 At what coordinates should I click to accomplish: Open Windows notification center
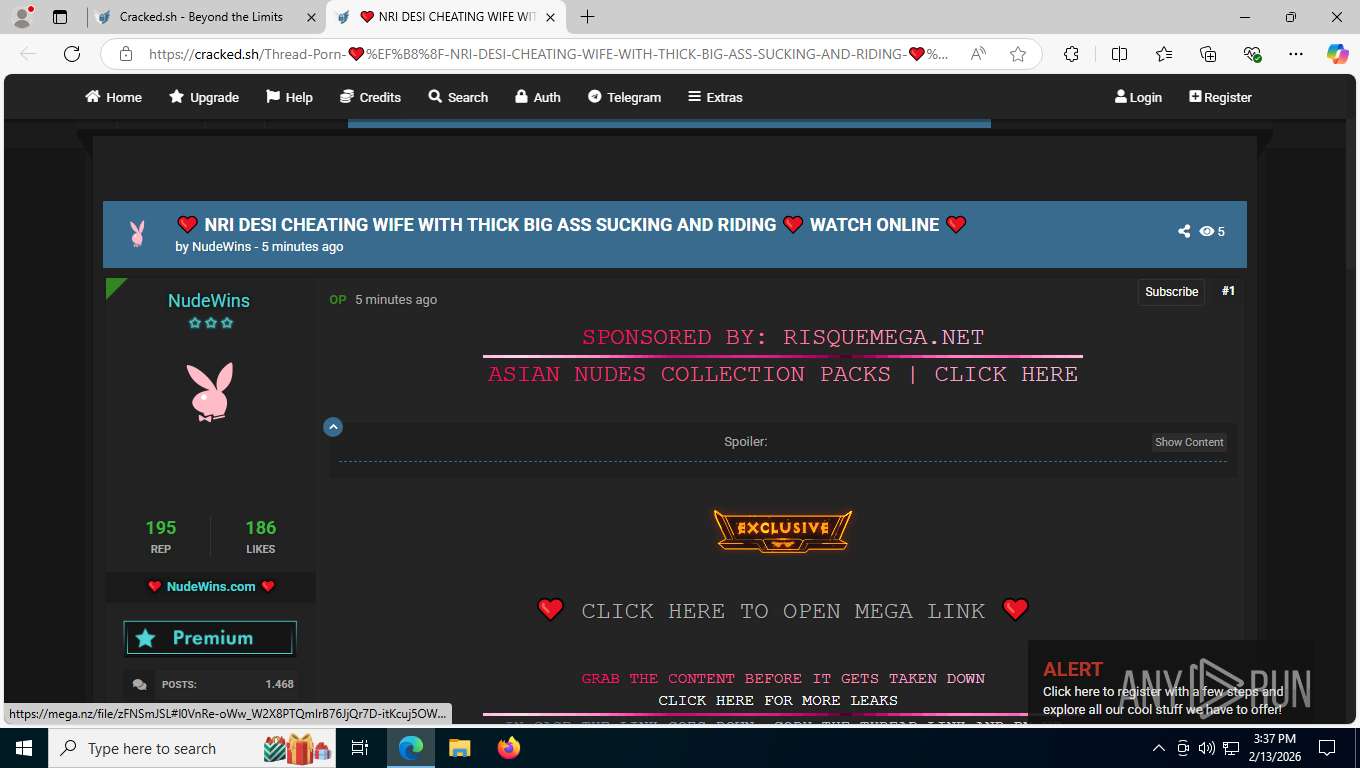click(1327, 748)
